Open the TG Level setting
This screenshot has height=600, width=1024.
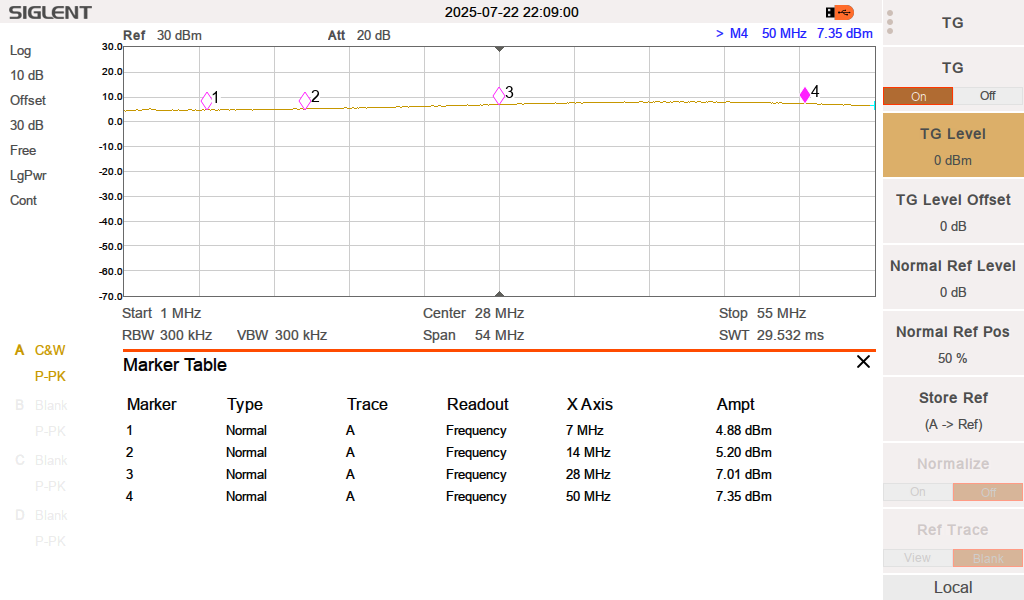pos(951,144)
